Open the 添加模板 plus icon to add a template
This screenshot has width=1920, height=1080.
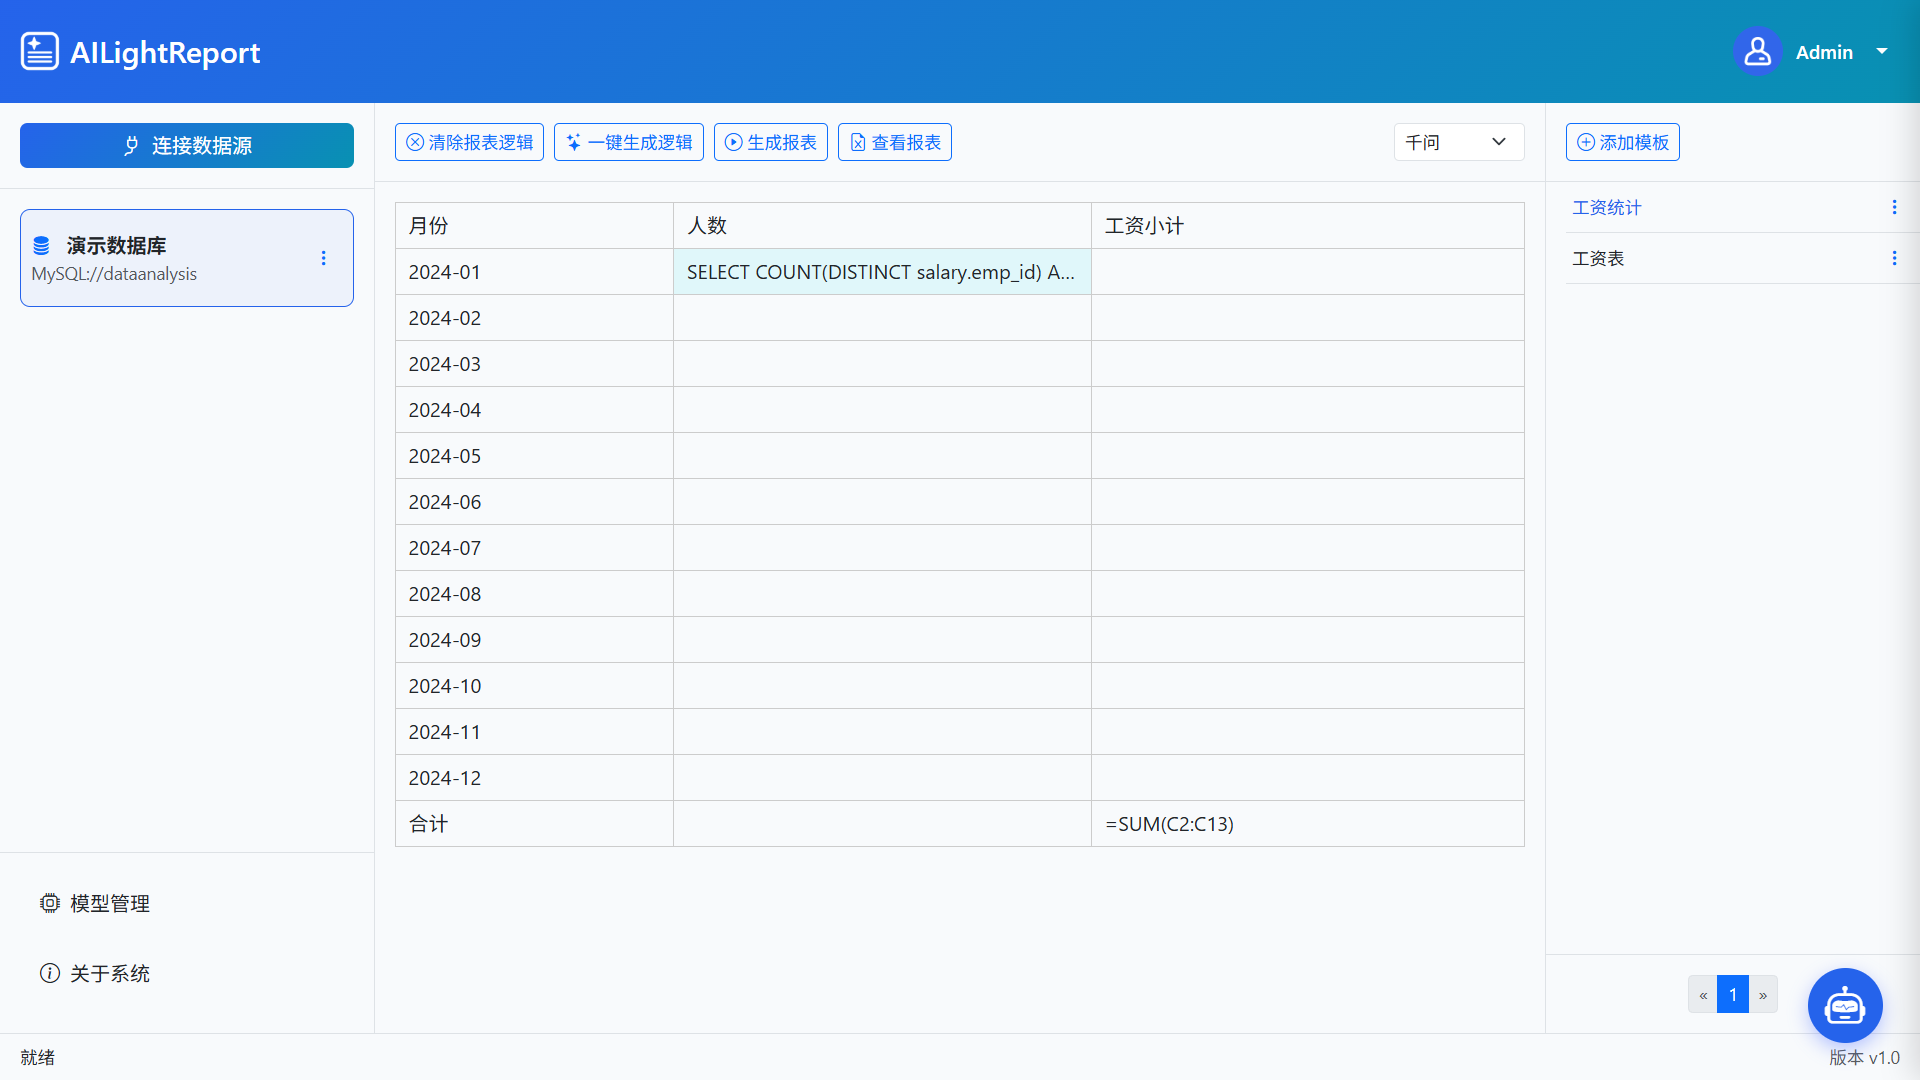point(1586,142)
